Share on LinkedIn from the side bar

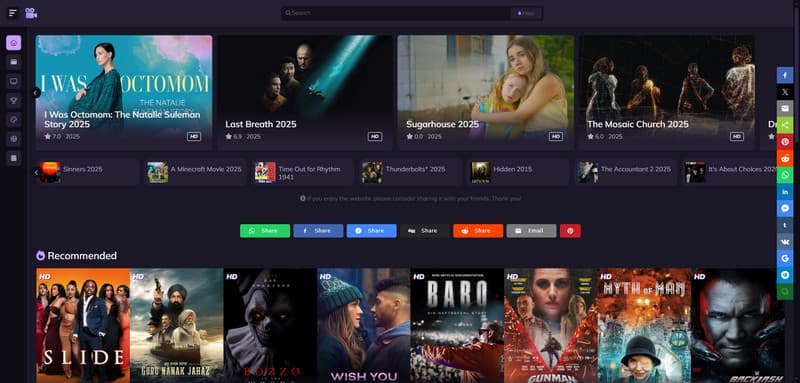pos(785,192)
